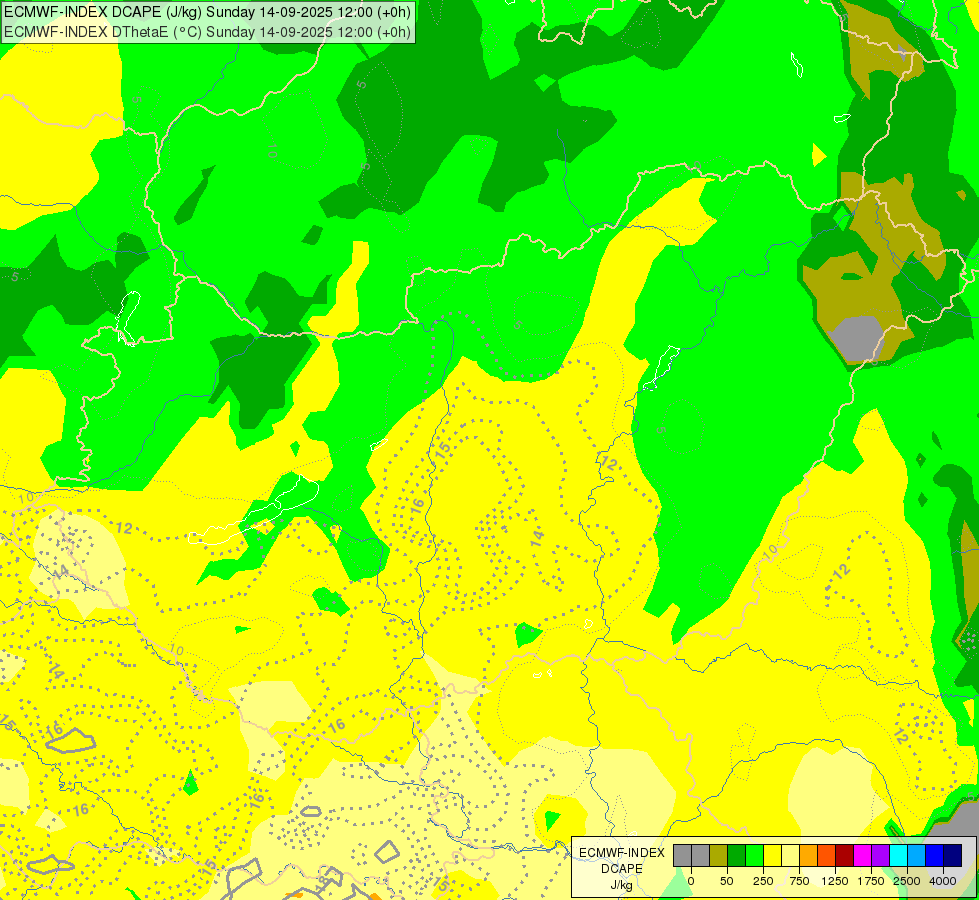Click the bright green legend swatch
The width and height of the screenshot is (979, 900).
pyautogui.click(x=754, y=855)
